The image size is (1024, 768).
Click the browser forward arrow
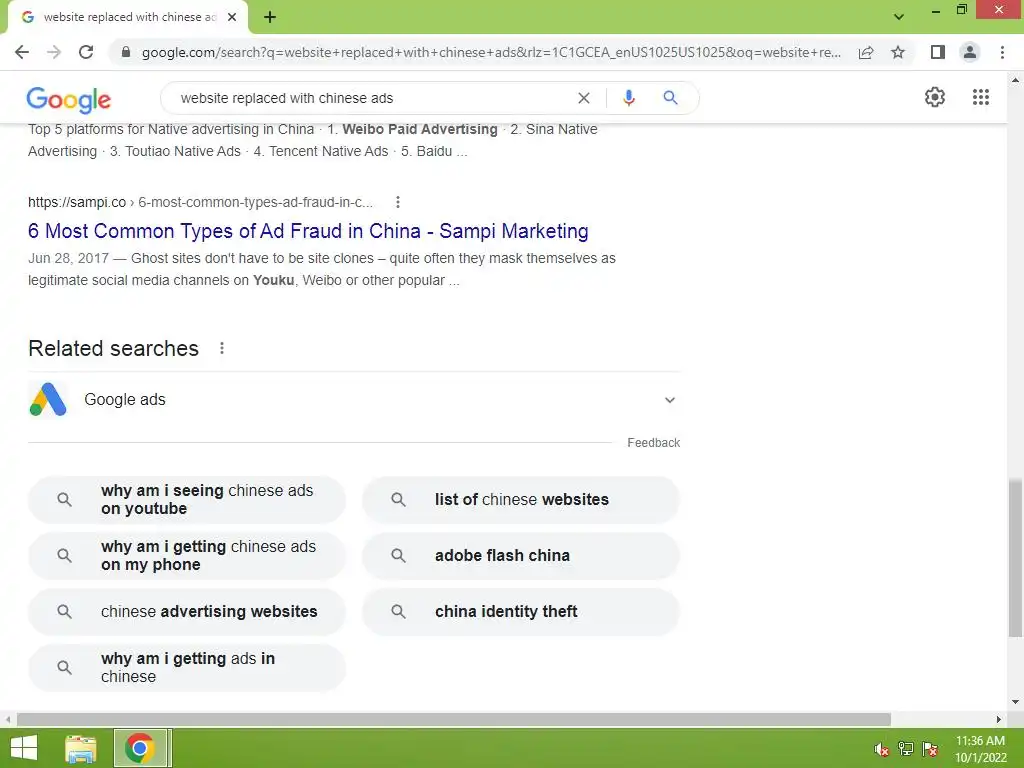(54, 52)
